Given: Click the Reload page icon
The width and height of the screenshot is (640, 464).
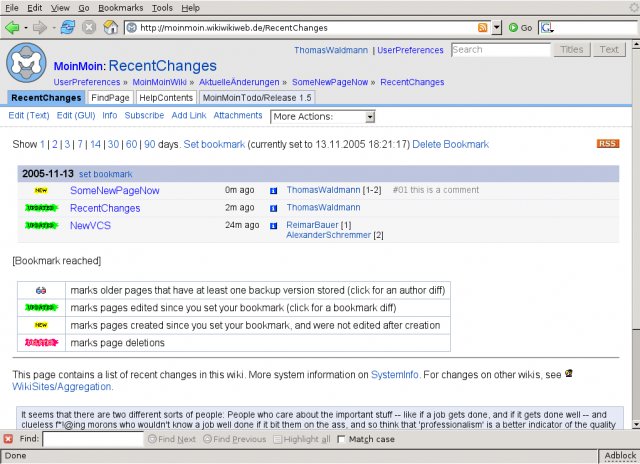Looking at the screenshot, I should point(68,27).
